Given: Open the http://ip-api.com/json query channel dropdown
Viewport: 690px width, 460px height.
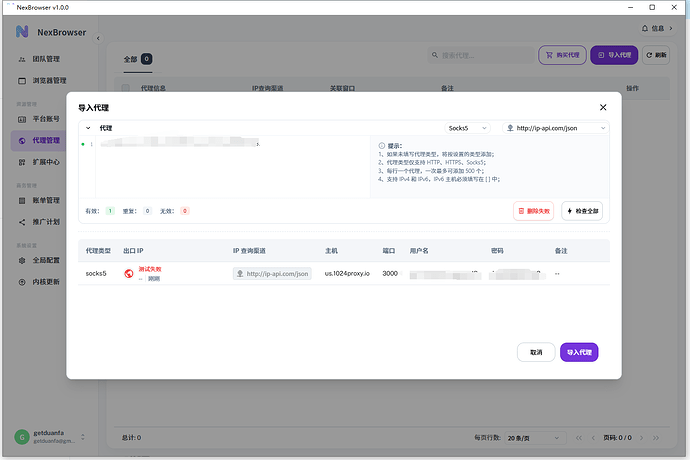Looking at the screenshot, I should (x=556, y=128).
